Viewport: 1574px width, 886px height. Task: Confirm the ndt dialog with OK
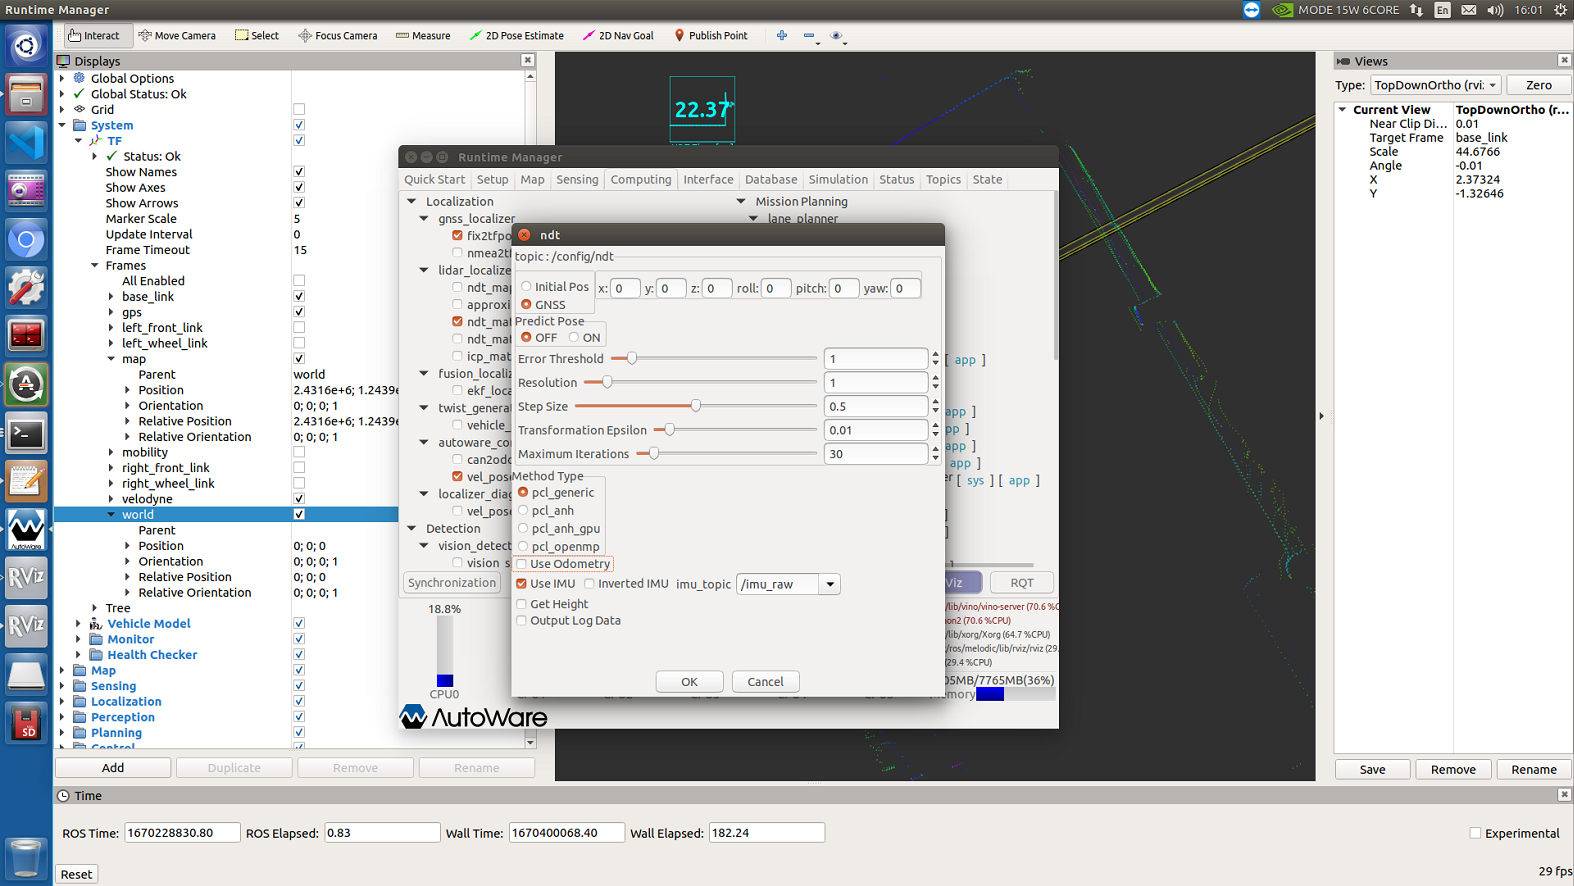pyautogui.click(x=690, y=682)
